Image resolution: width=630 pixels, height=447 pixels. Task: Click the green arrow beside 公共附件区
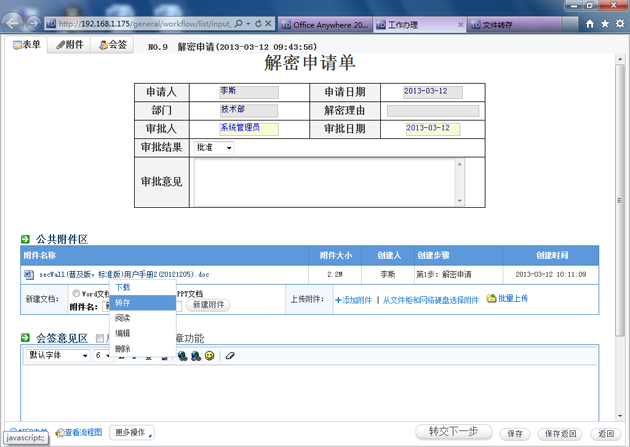26,239
